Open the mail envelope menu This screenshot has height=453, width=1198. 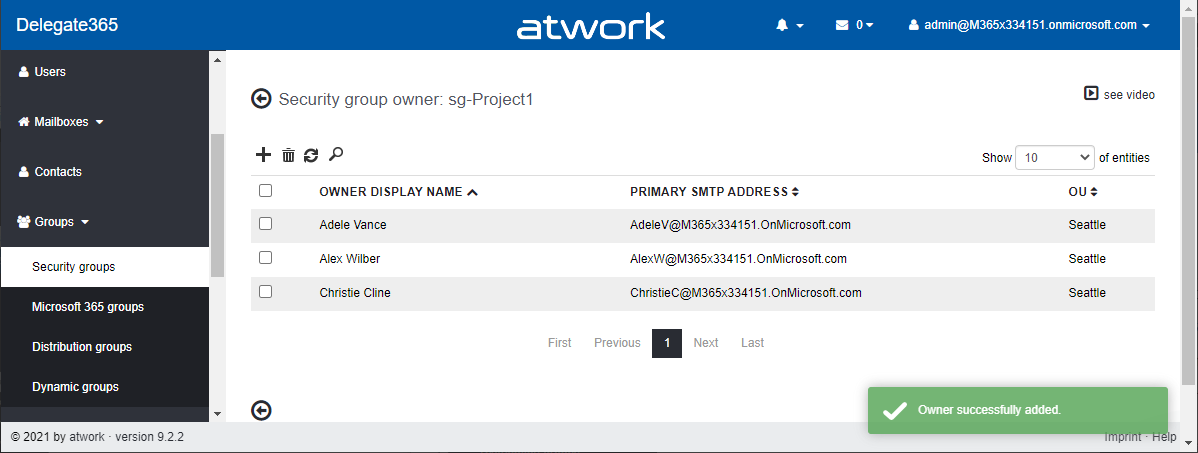pyautogui.click(x=854, y=25)
